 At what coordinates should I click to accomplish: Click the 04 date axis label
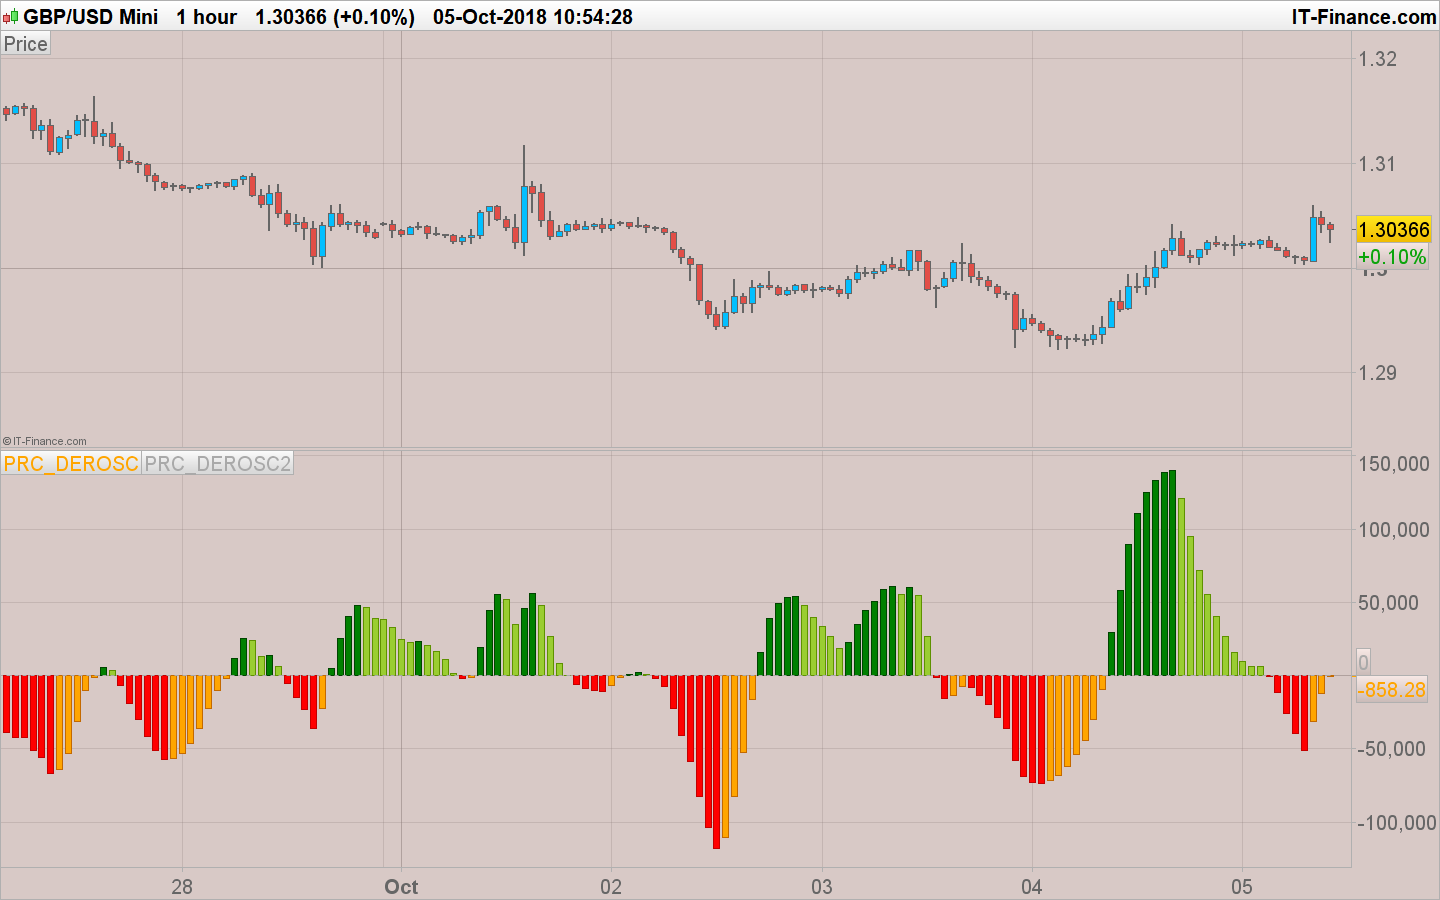[1032, 886]
